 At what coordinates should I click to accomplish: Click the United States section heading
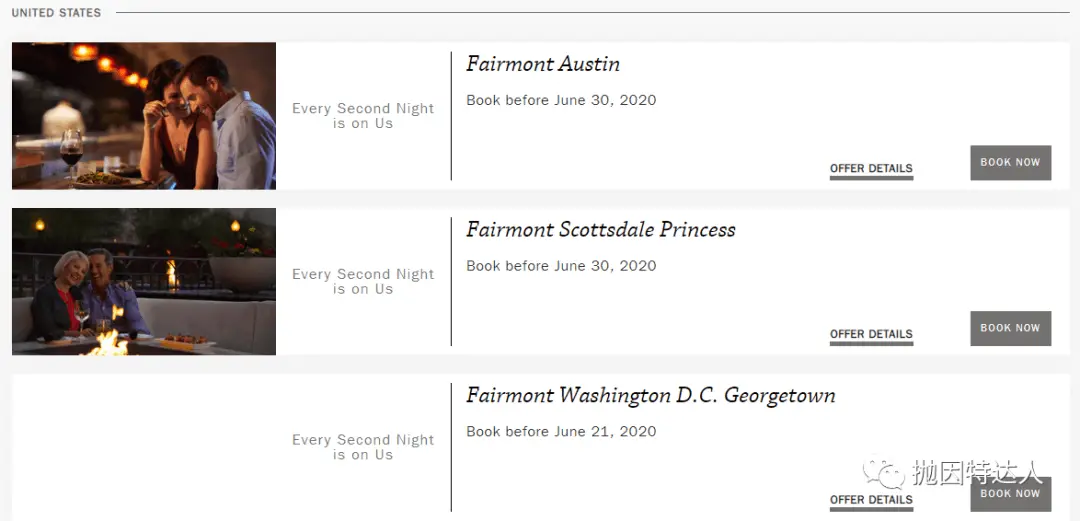point(56,12)
